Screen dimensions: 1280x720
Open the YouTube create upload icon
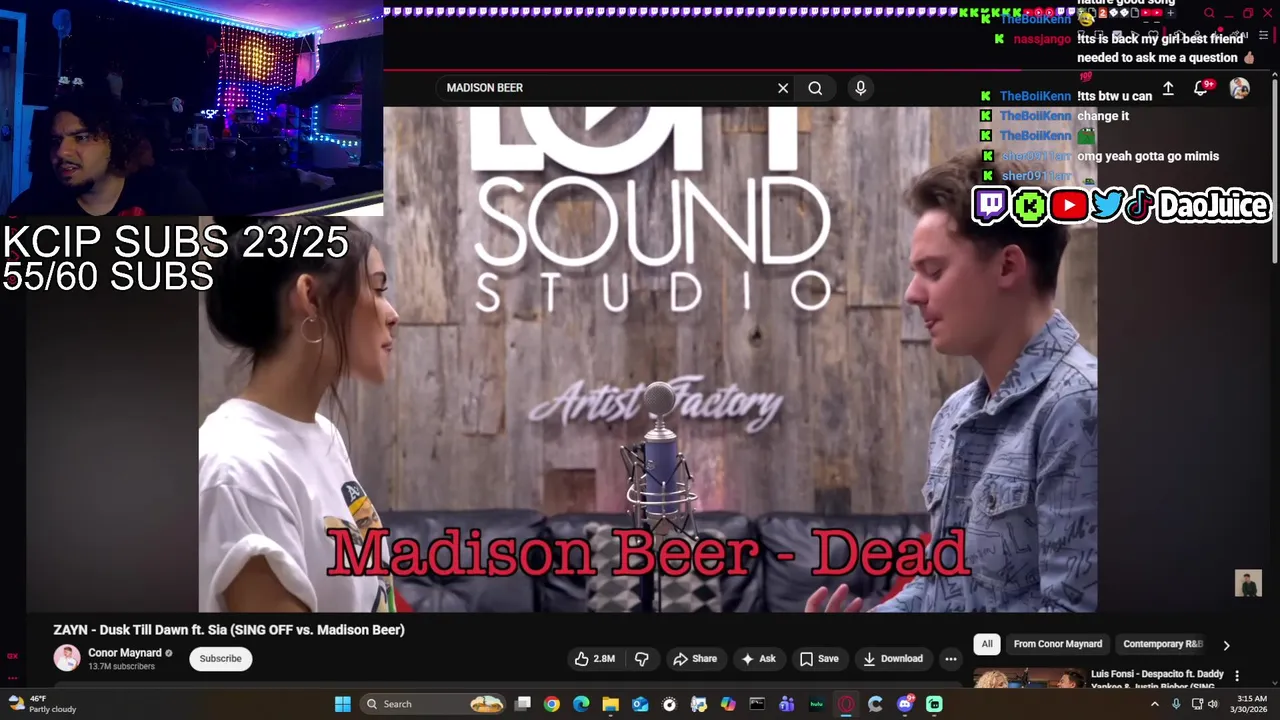pos(1168,89)
